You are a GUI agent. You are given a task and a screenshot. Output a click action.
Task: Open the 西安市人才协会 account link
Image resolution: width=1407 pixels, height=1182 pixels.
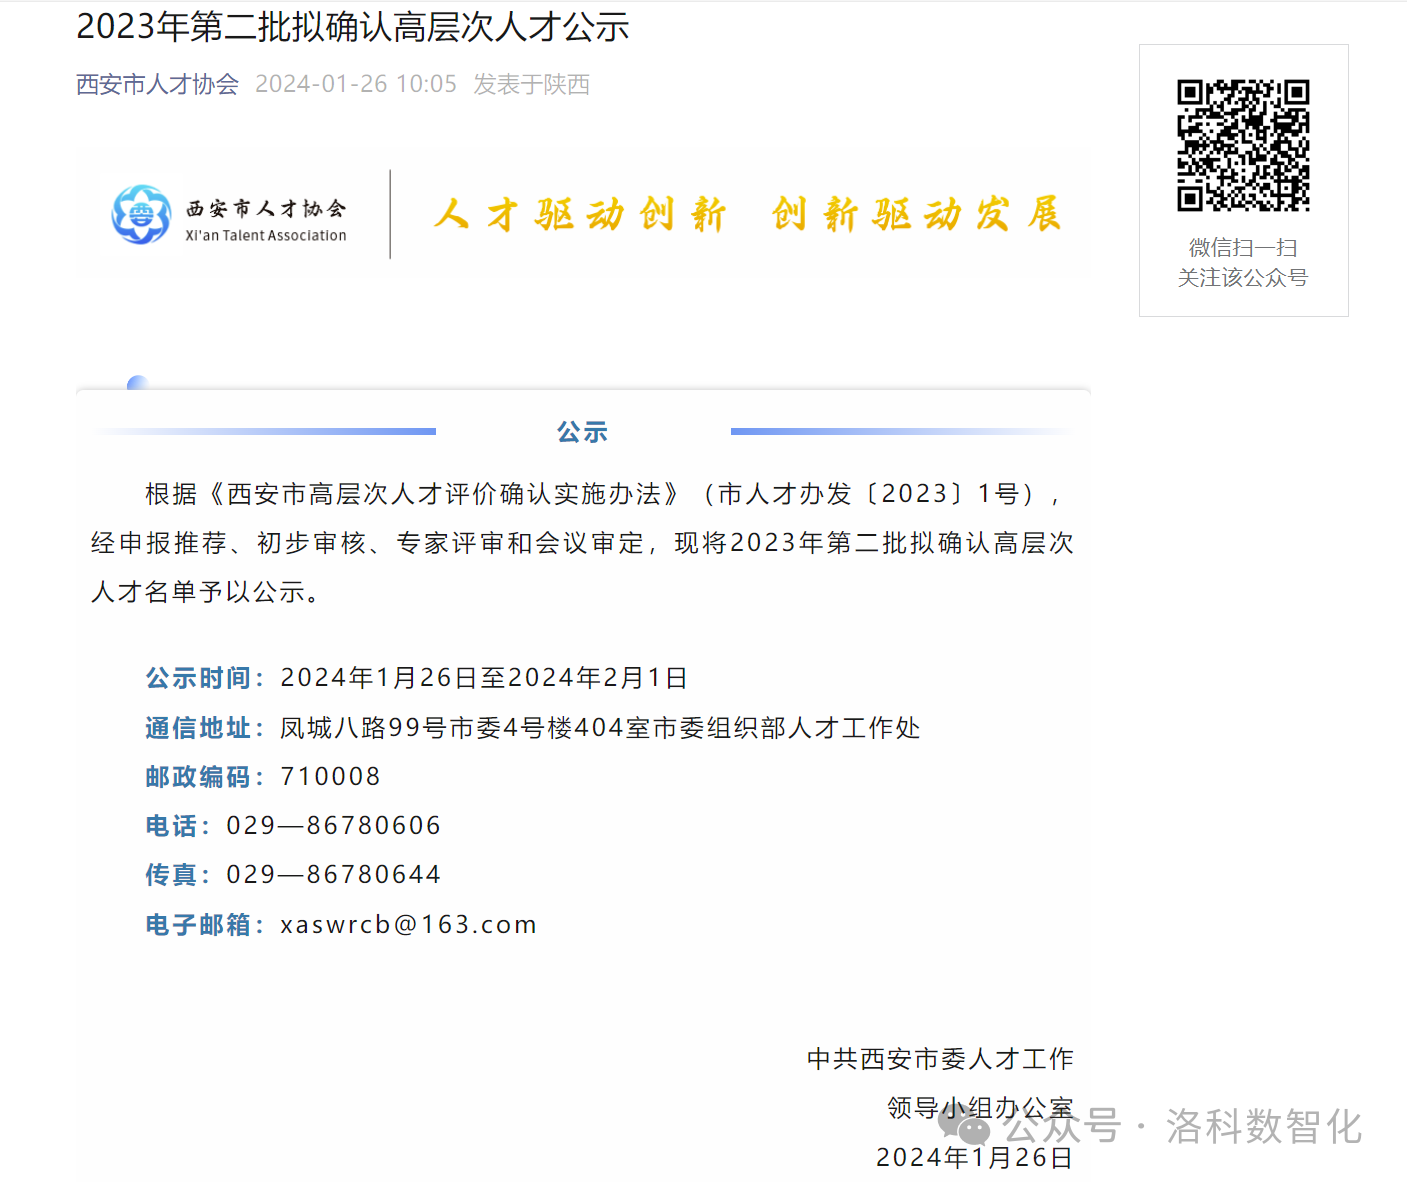(x=157, y=84)
